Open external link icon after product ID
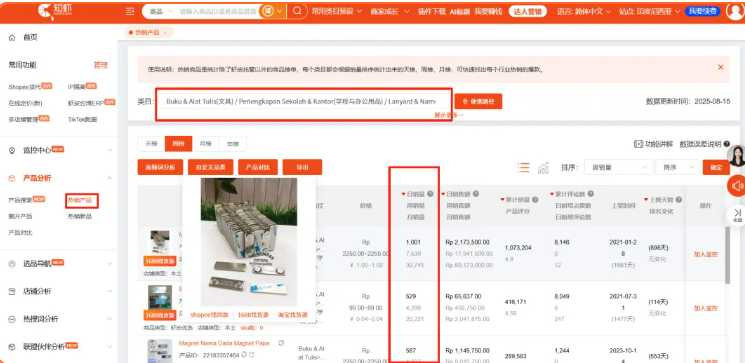The height and width of the screenshot is (363, 745). pyautogui.click(x=251, y=355)
